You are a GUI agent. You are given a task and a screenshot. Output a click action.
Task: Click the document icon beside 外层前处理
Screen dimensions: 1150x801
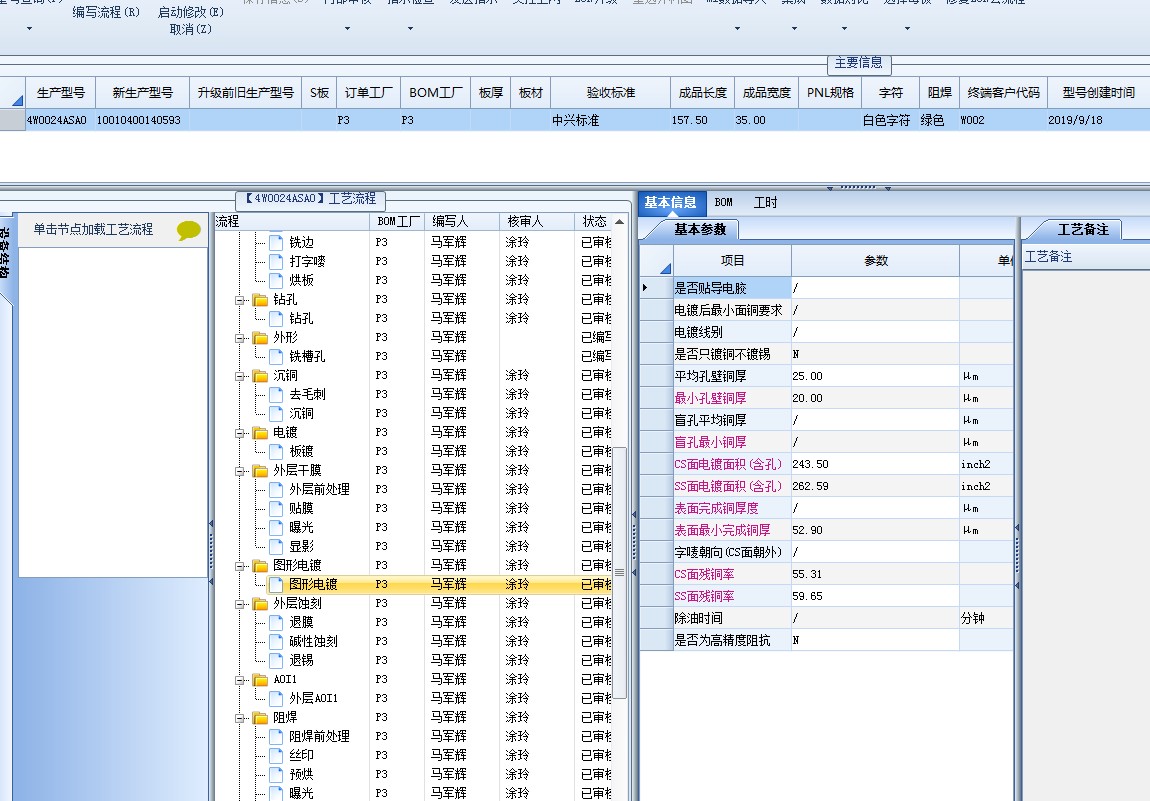tap(276, 489)
